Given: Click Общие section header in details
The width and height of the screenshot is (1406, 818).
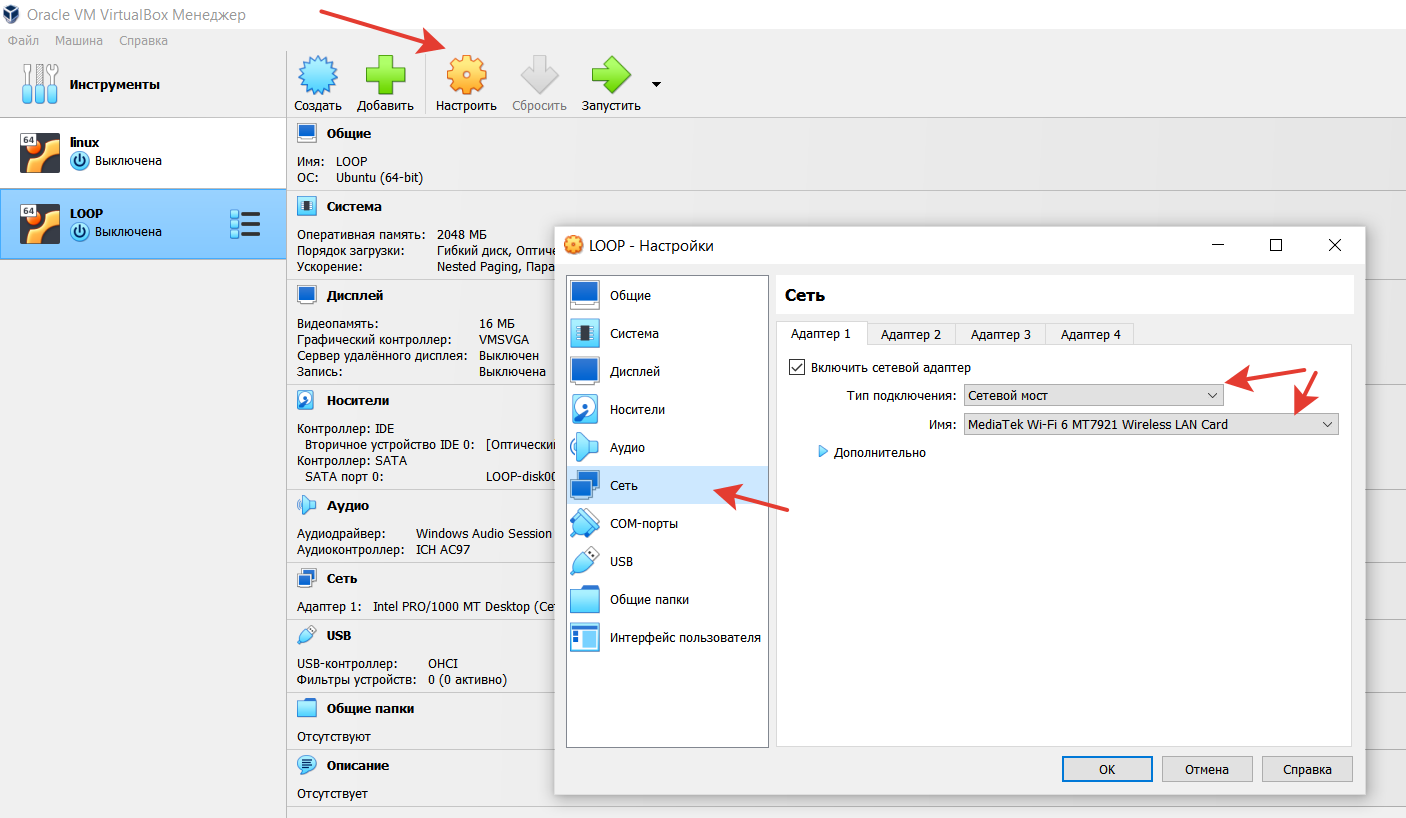Looking at the screenshot, I should (x=348, y=133).
